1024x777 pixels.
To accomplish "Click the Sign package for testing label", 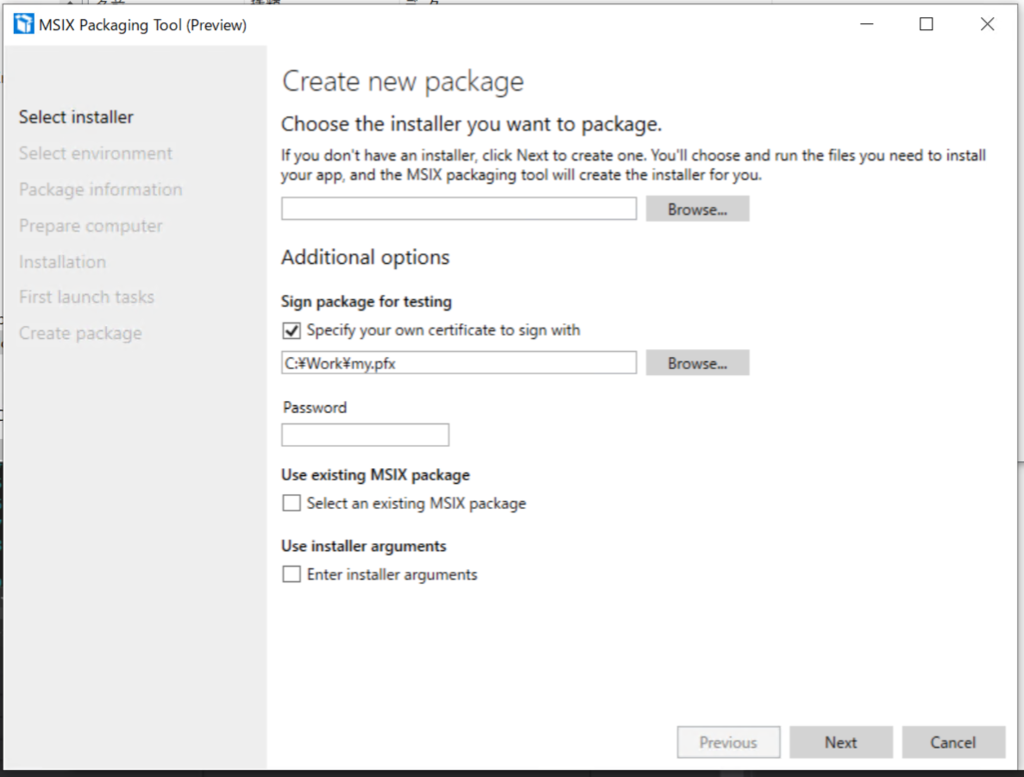I will coord(366,302).
